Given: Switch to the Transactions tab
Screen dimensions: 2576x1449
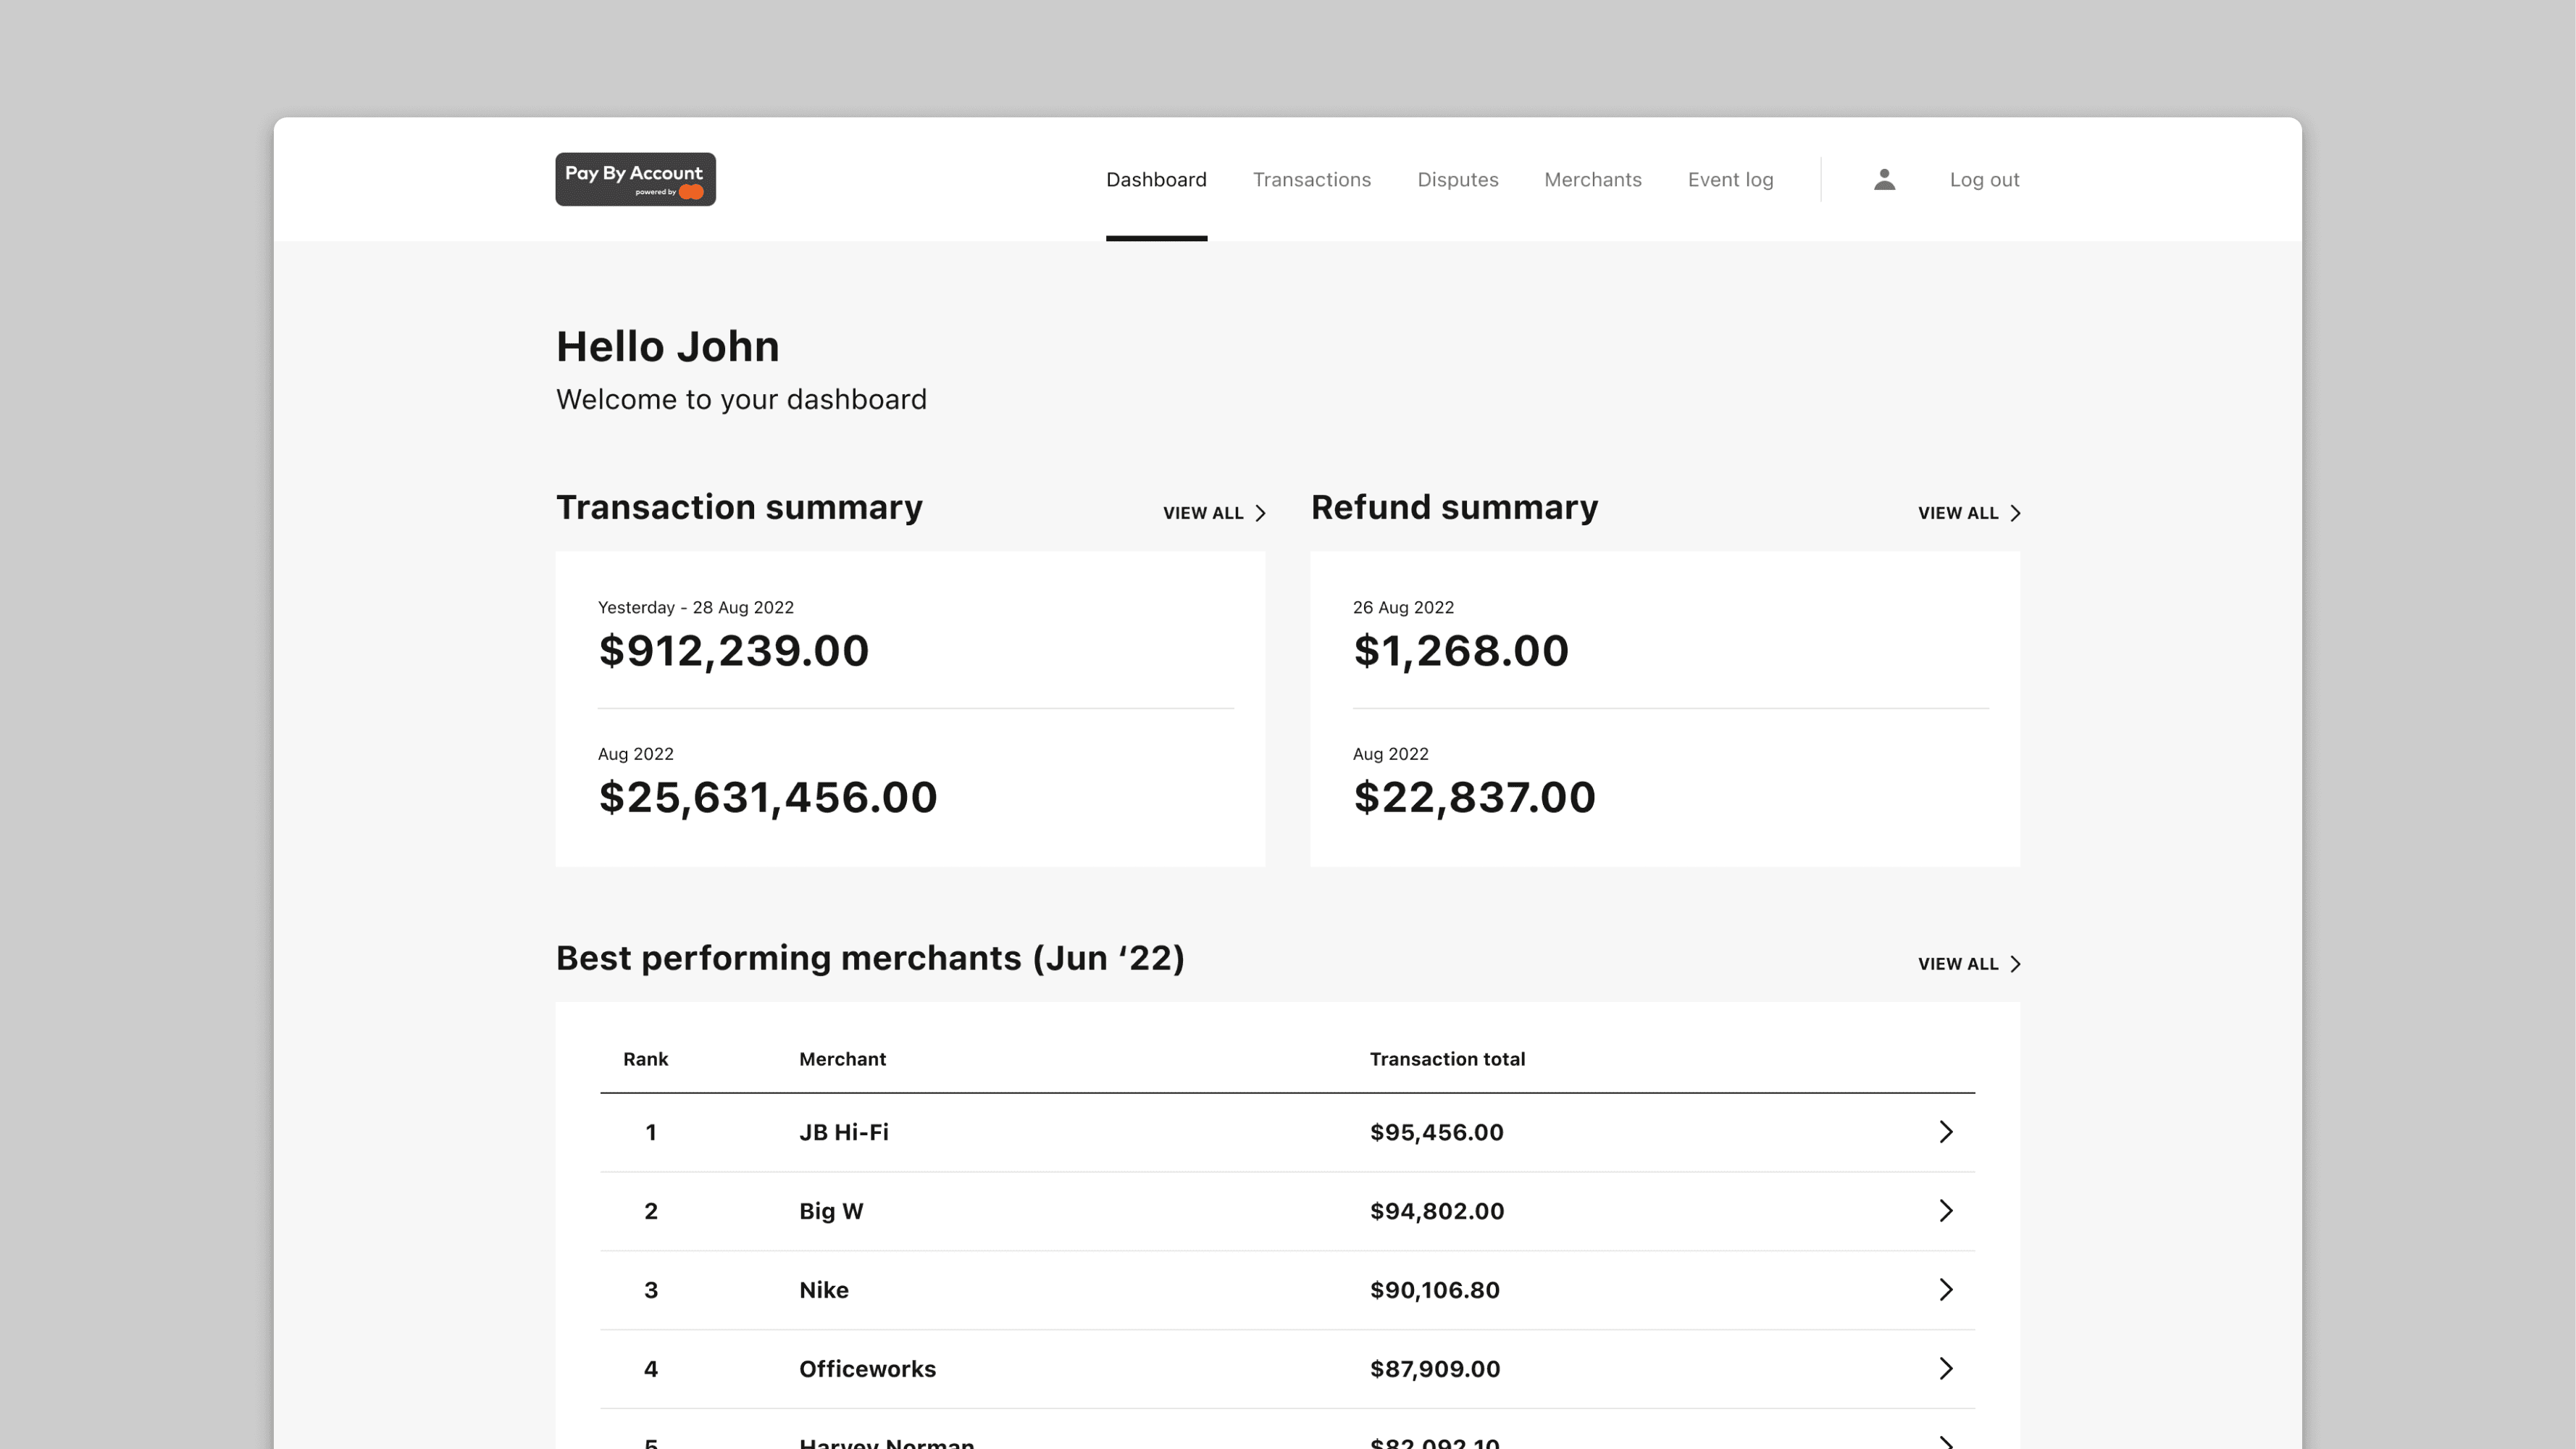Looking at the screenshot, I should point(1311,180).
